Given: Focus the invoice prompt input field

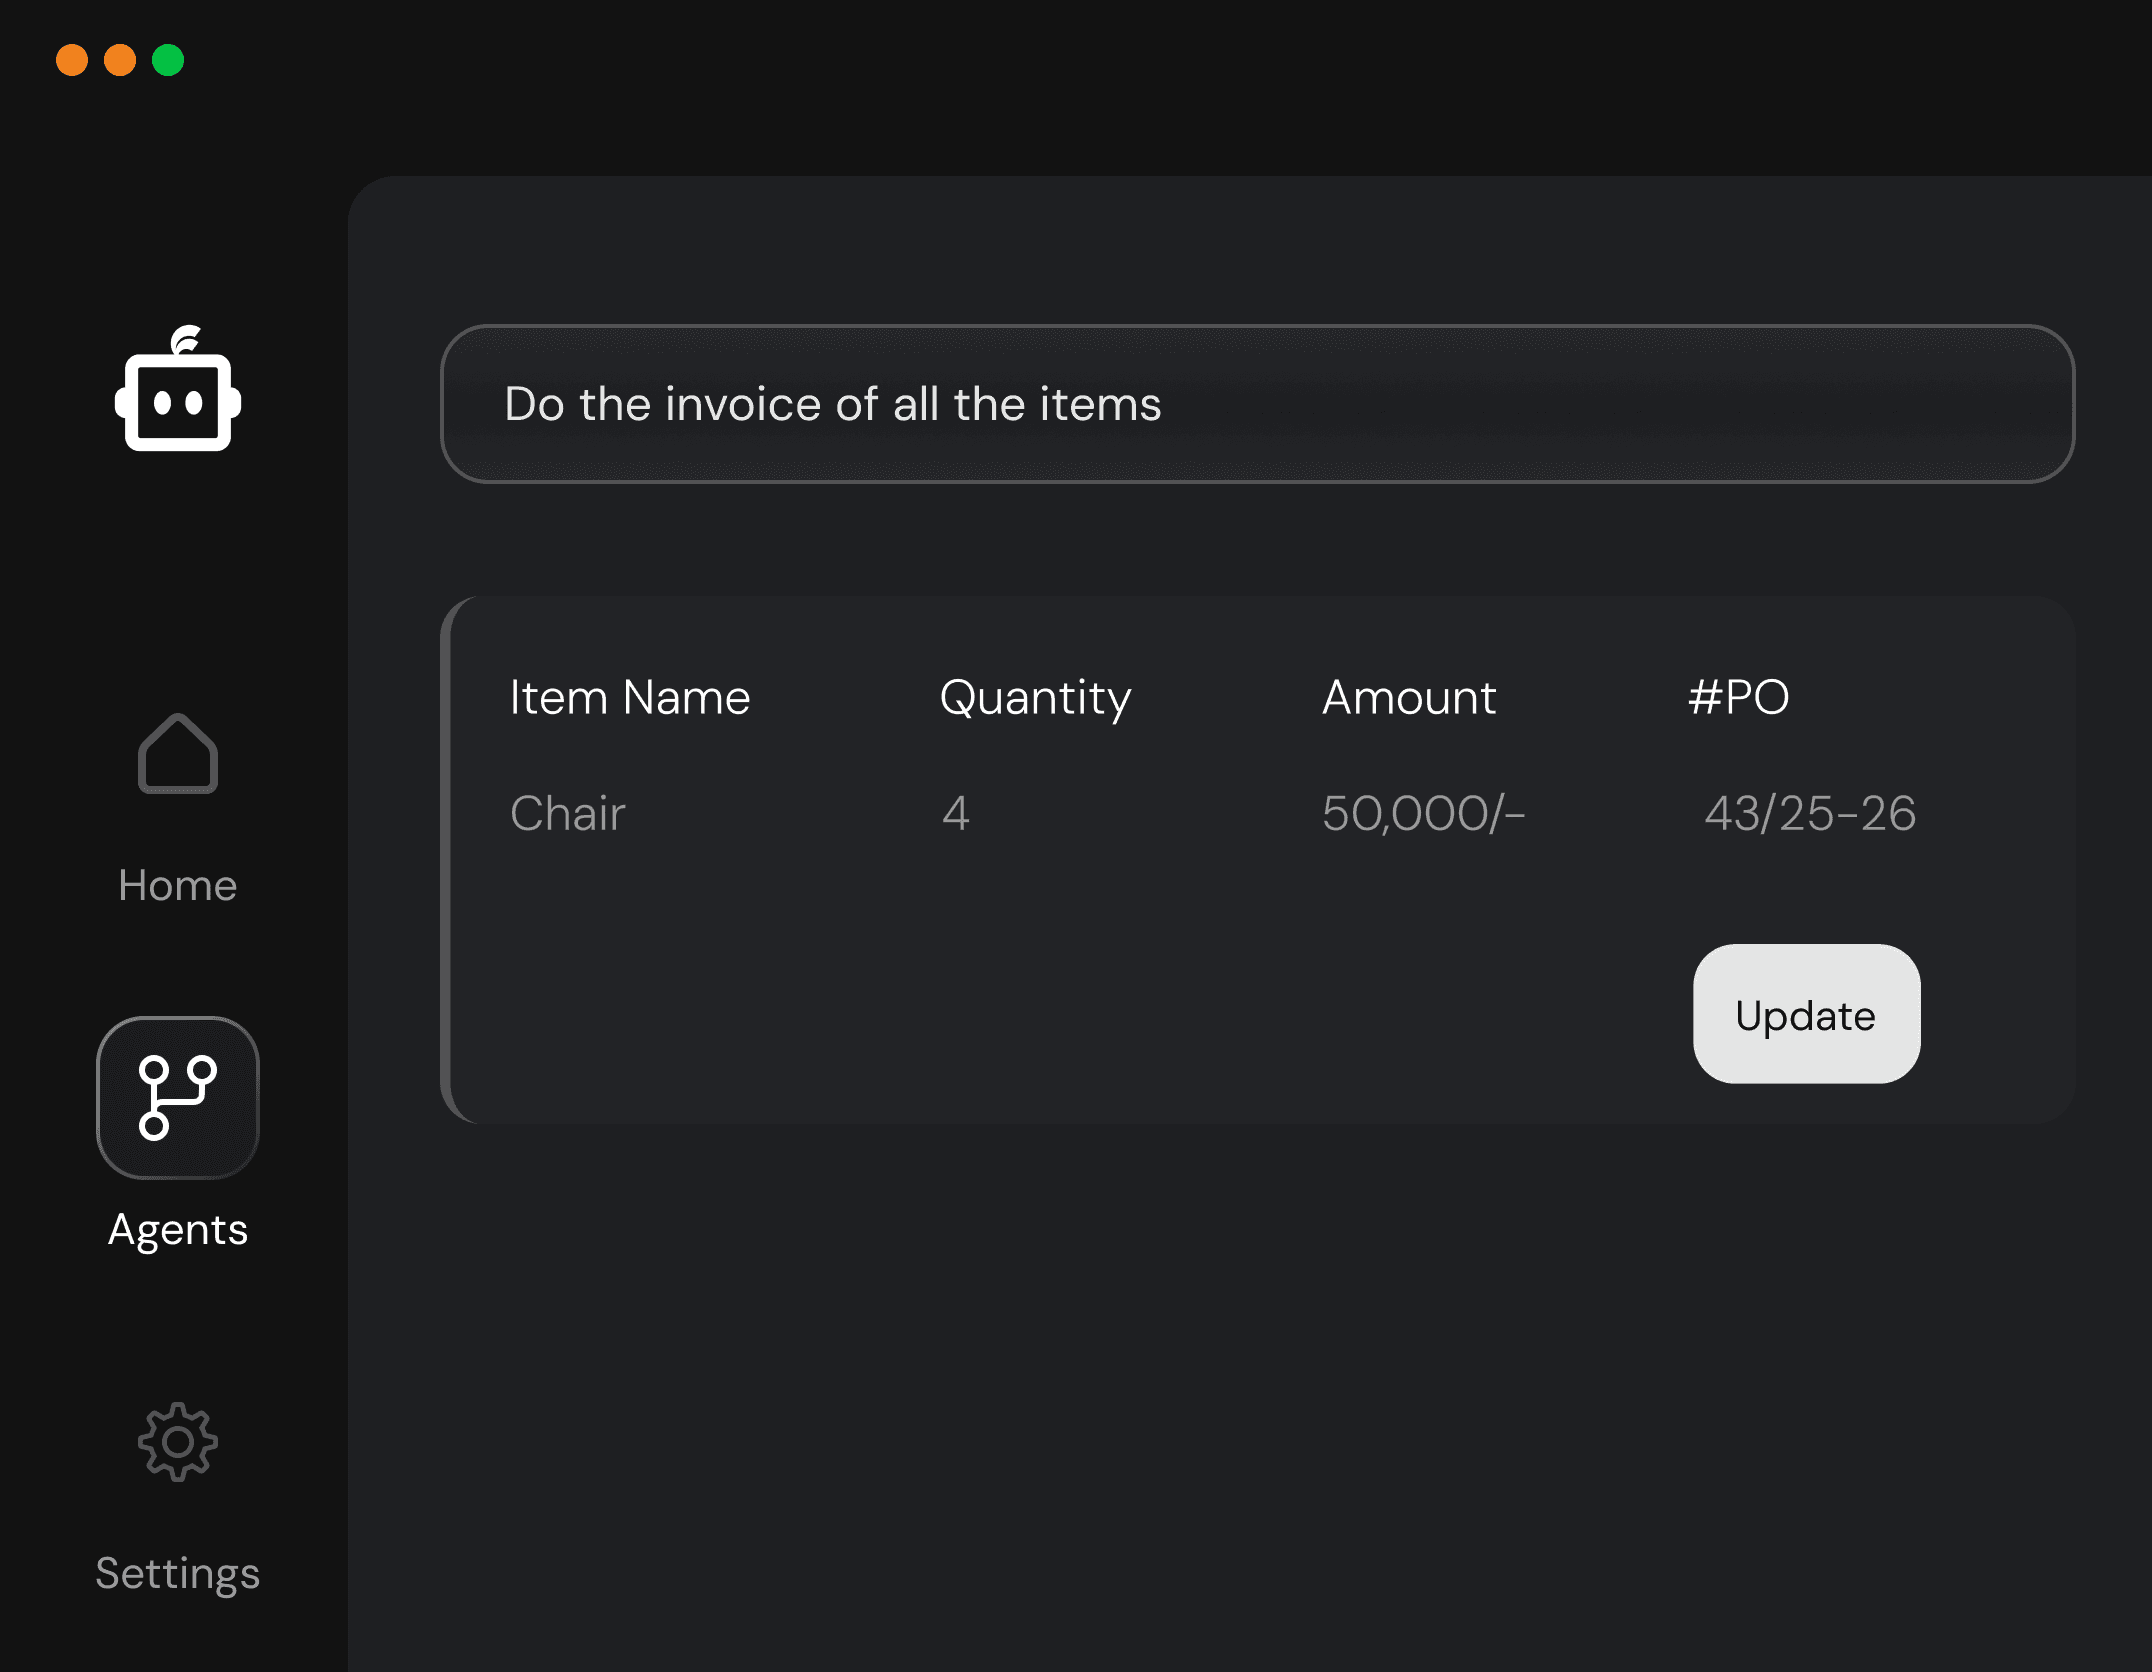Looking at the screenshot, I should [1257, 404].
